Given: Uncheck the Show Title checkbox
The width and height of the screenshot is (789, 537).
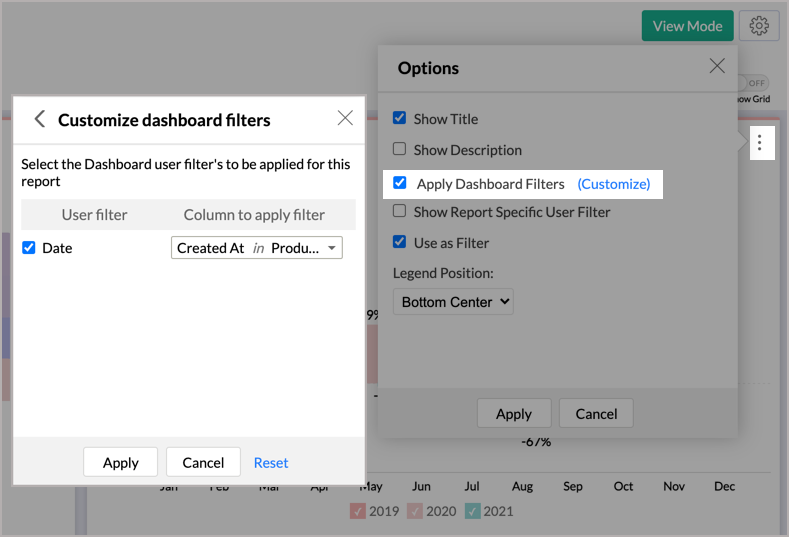Looking at the screenshot, I should pos(400,118).
